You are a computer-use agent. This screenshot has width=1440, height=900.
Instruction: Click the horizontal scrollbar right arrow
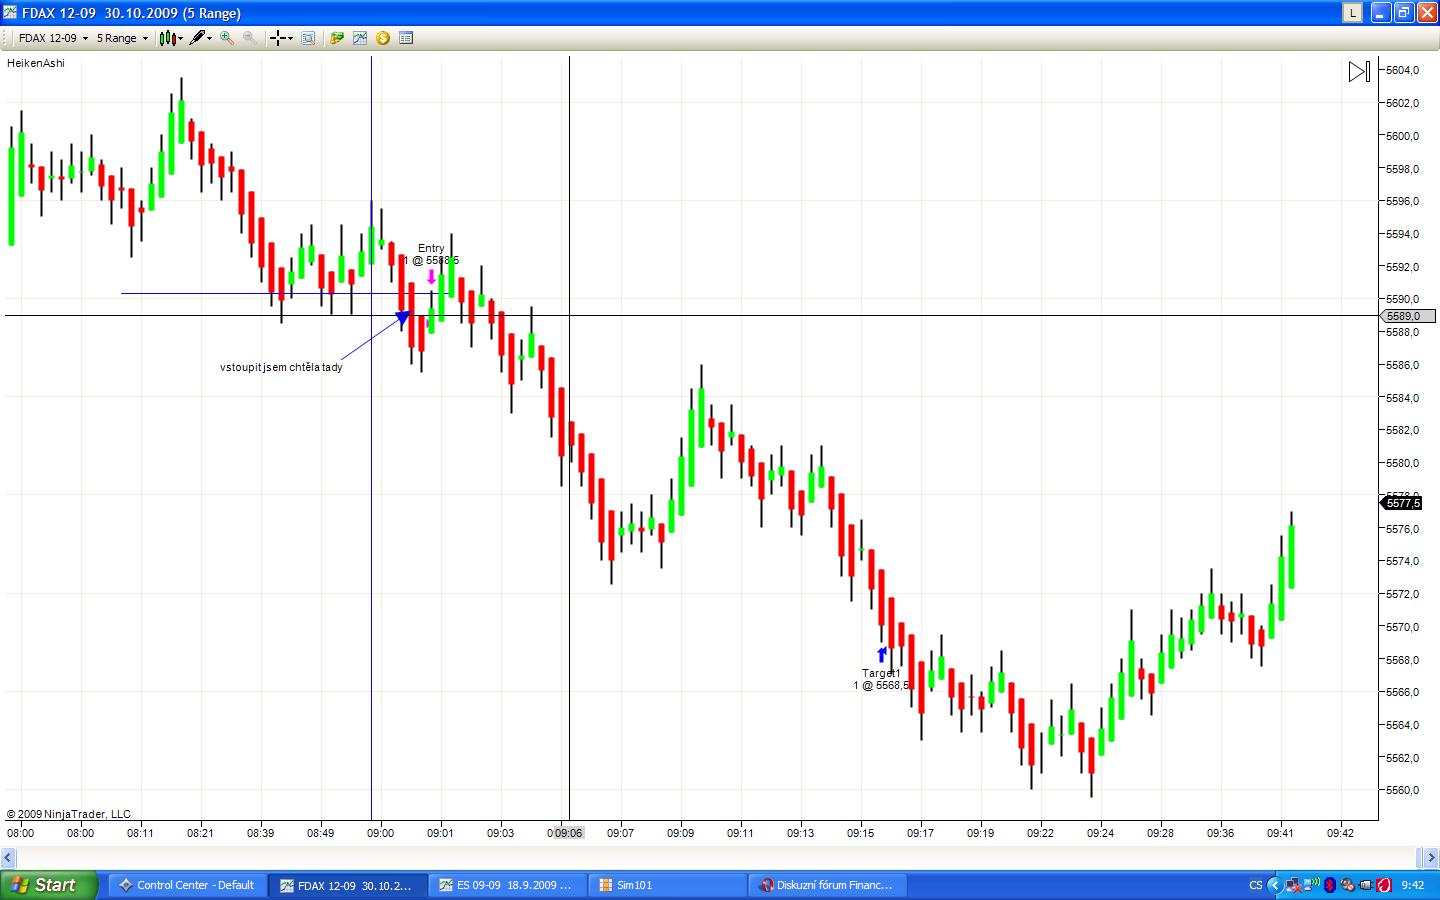(1430, 857)
